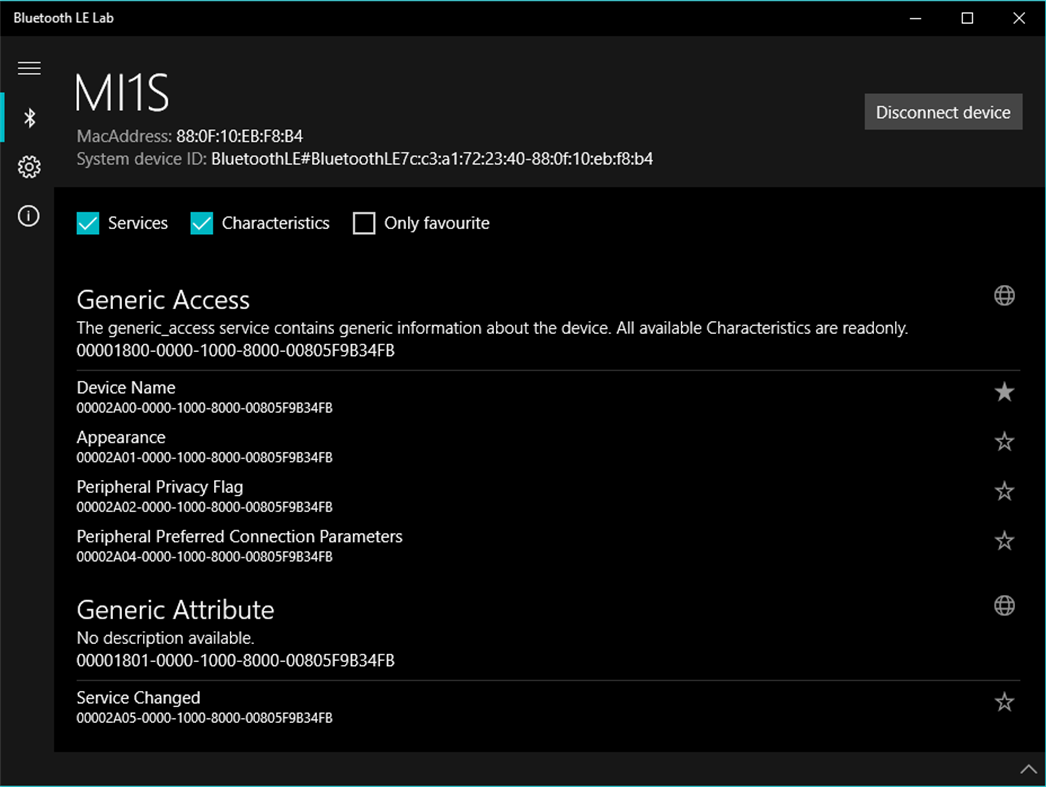The image size is (1046, 787).
Task: Click the Generic Access service heading
Action: click(x=163, y=300)
